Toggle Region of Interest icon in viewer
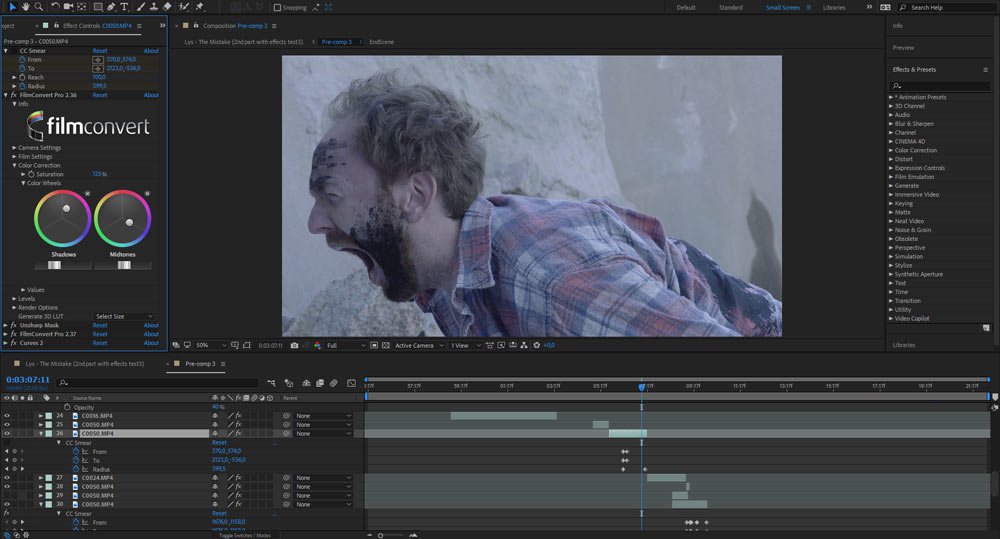 click(374, 345)
